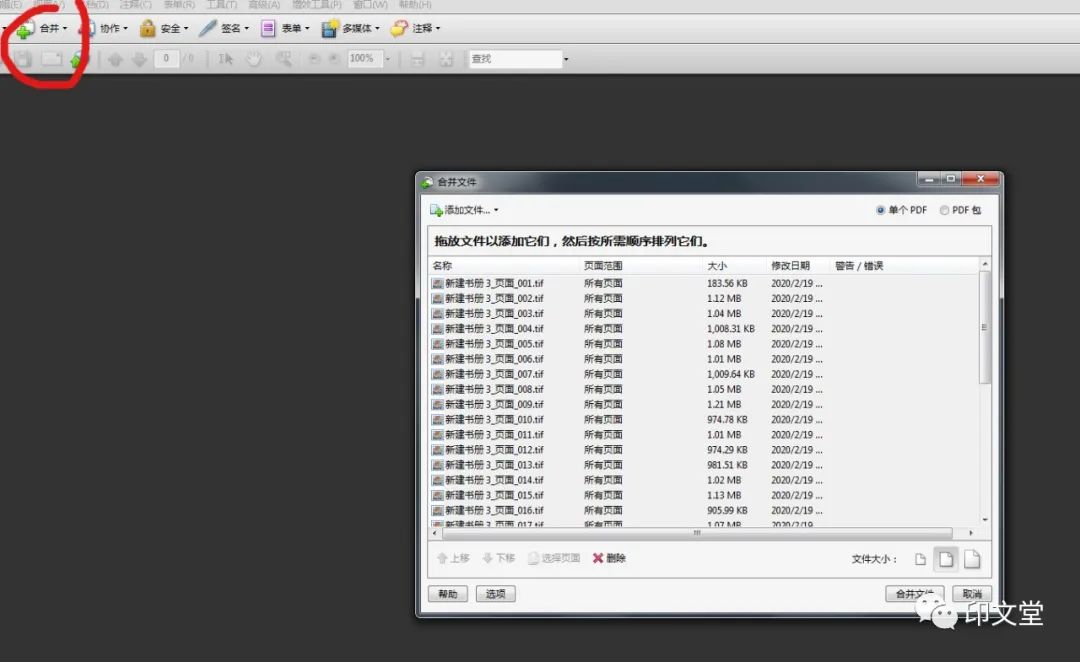Select the 单个 PDF radio button
The height and width of the screenshot is (662, 1080).
point(880,210)
